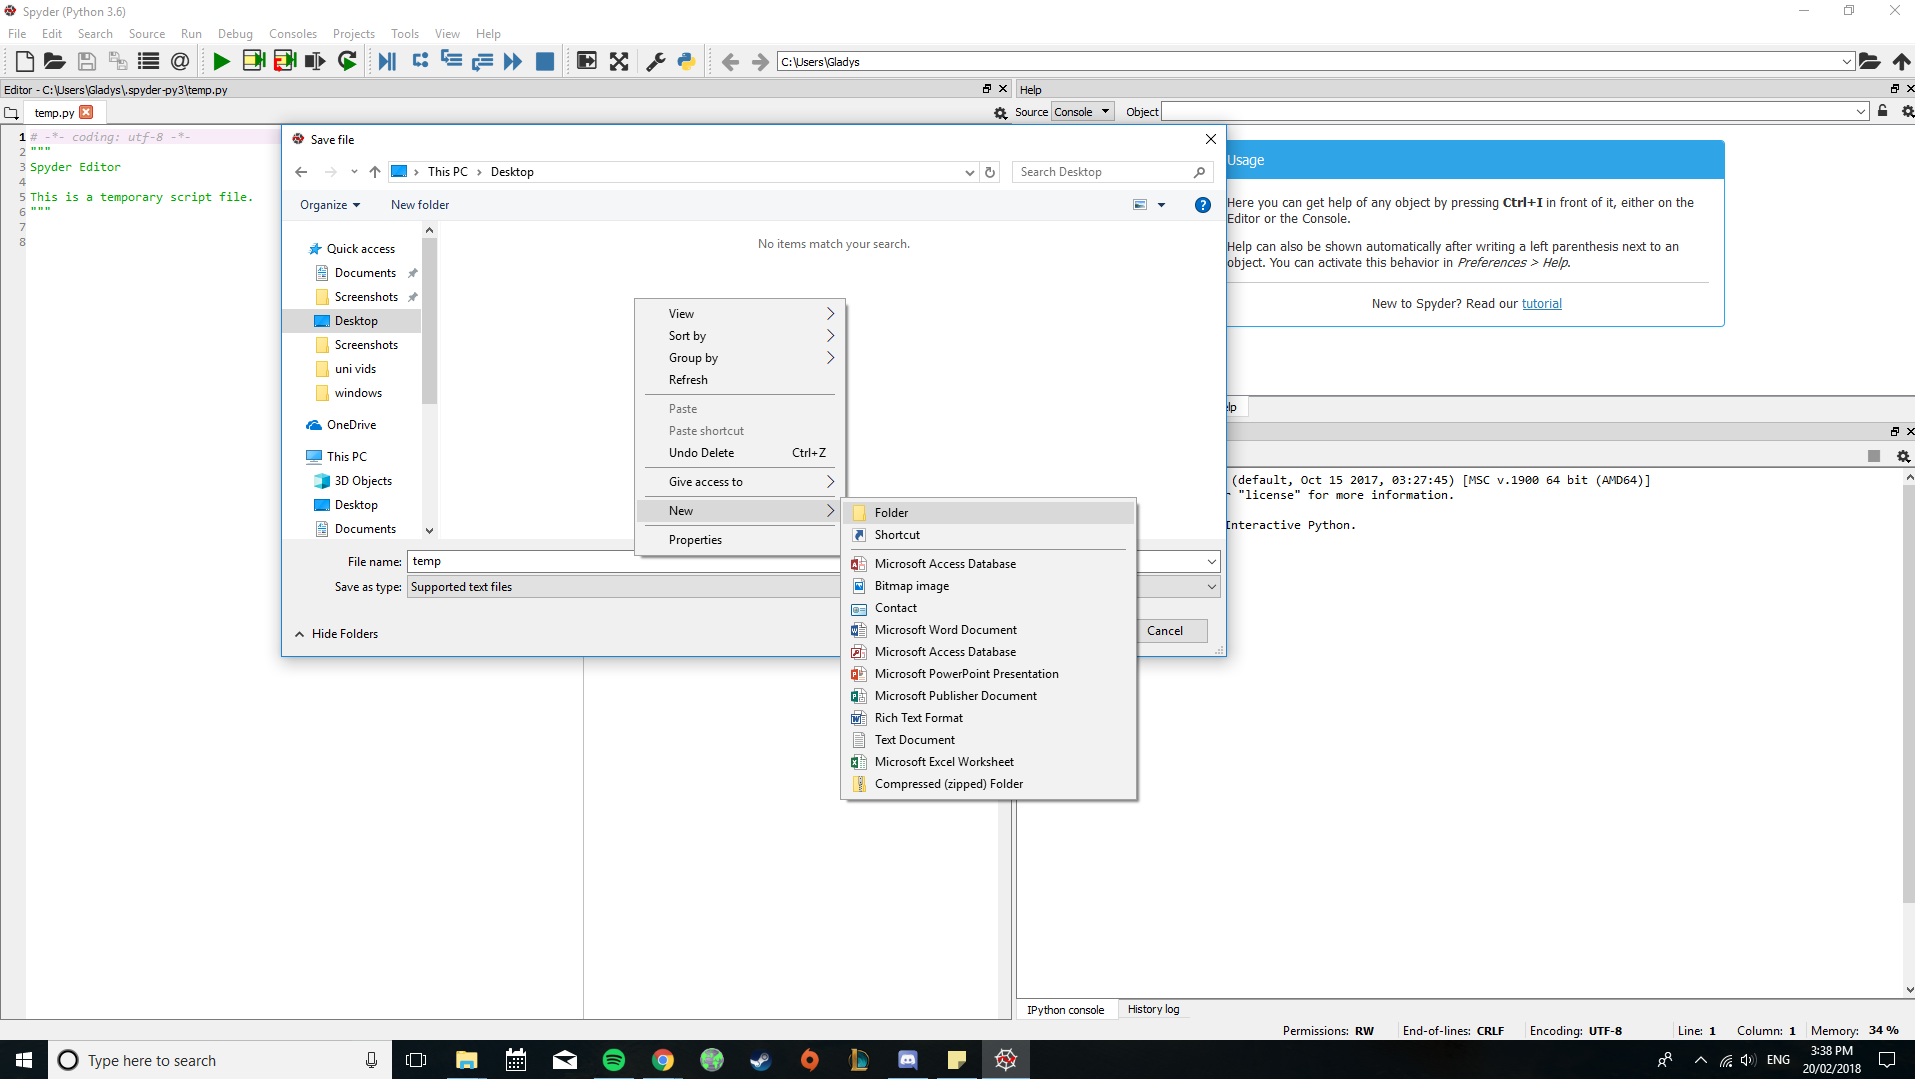The height and width of the screenshot is (1079, 1915).
Task: Toggle the Help pane lock icon
Action: [1883, 111]
